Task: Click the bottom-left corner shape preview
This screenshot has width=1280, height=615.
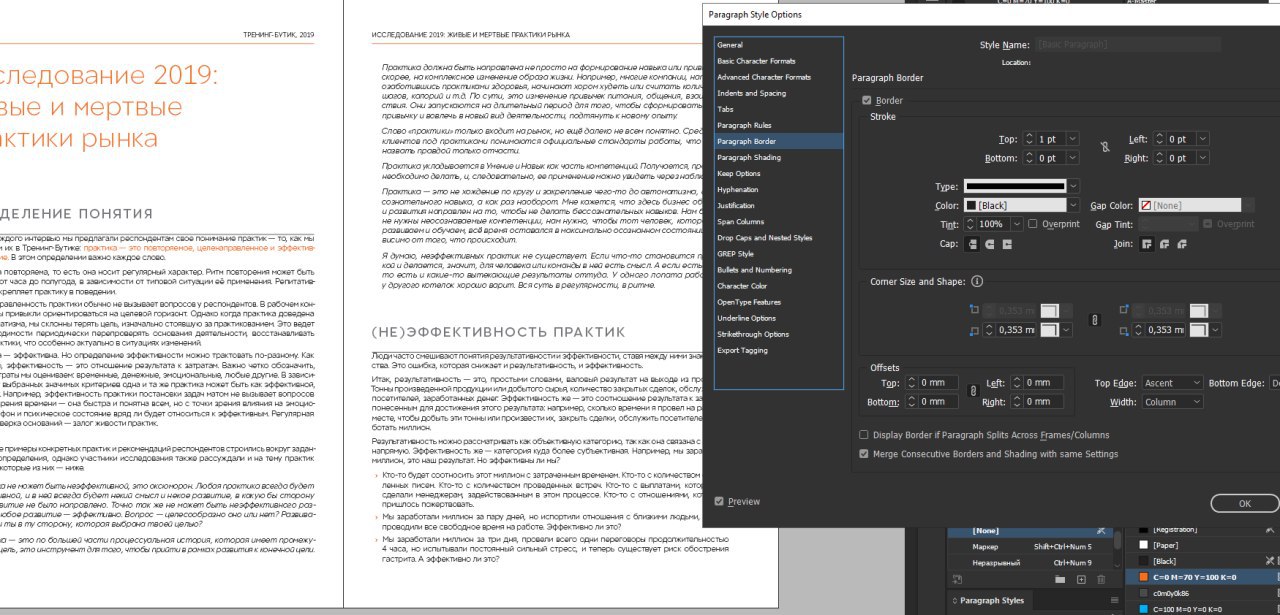Action: (x=1052, y=330)
